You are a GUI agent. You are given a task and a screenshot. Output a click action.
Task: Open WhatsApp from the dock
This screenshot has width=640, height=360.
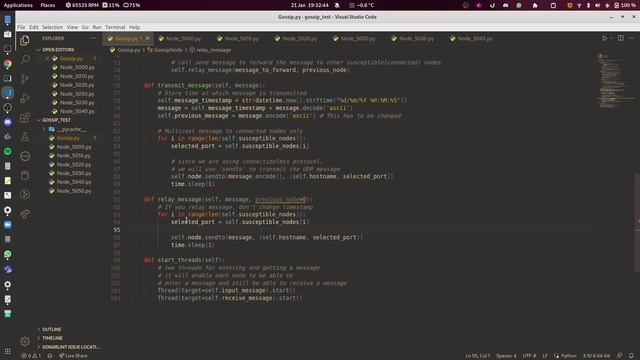coord(7,254)
